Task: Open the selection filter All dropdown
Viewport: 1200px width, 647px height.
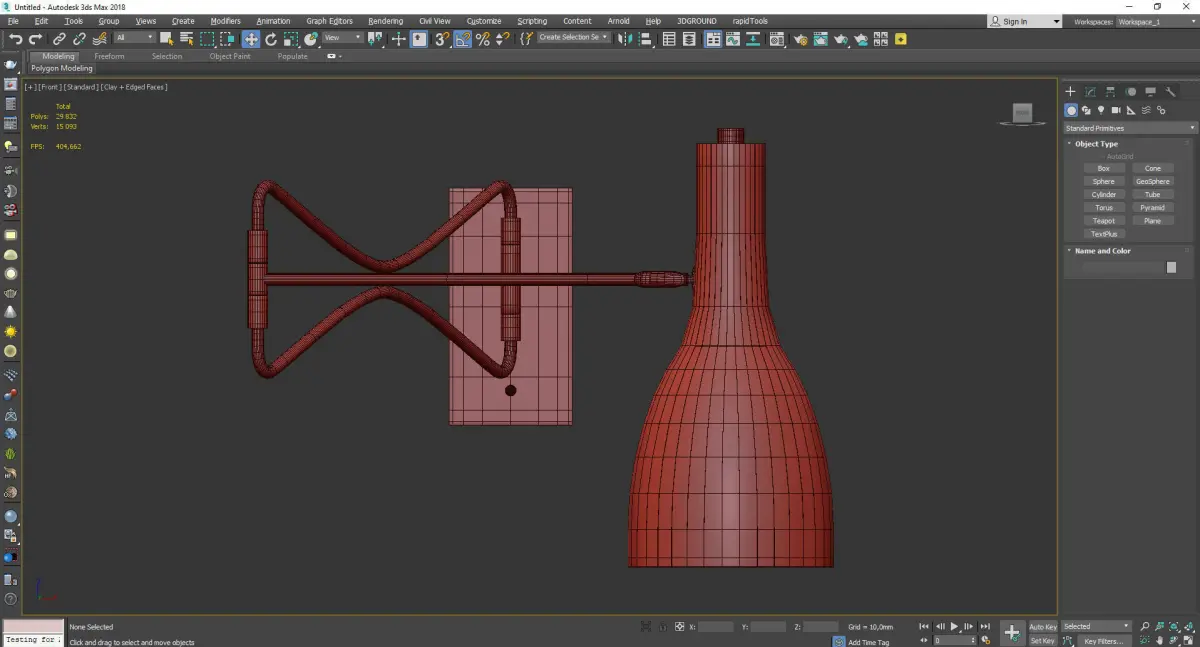Action: point(135,37)
